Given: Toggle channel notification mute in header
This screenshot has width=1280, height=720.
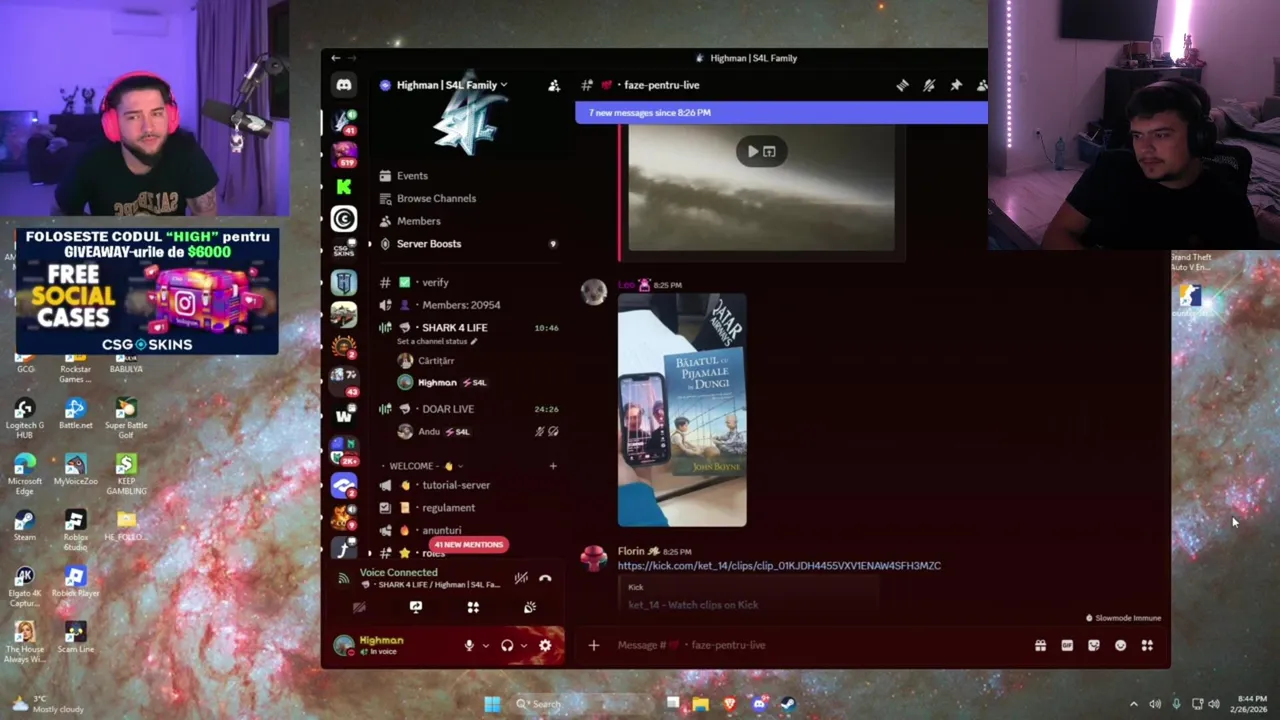Looking at the screenshot, I should click(929, 86).
